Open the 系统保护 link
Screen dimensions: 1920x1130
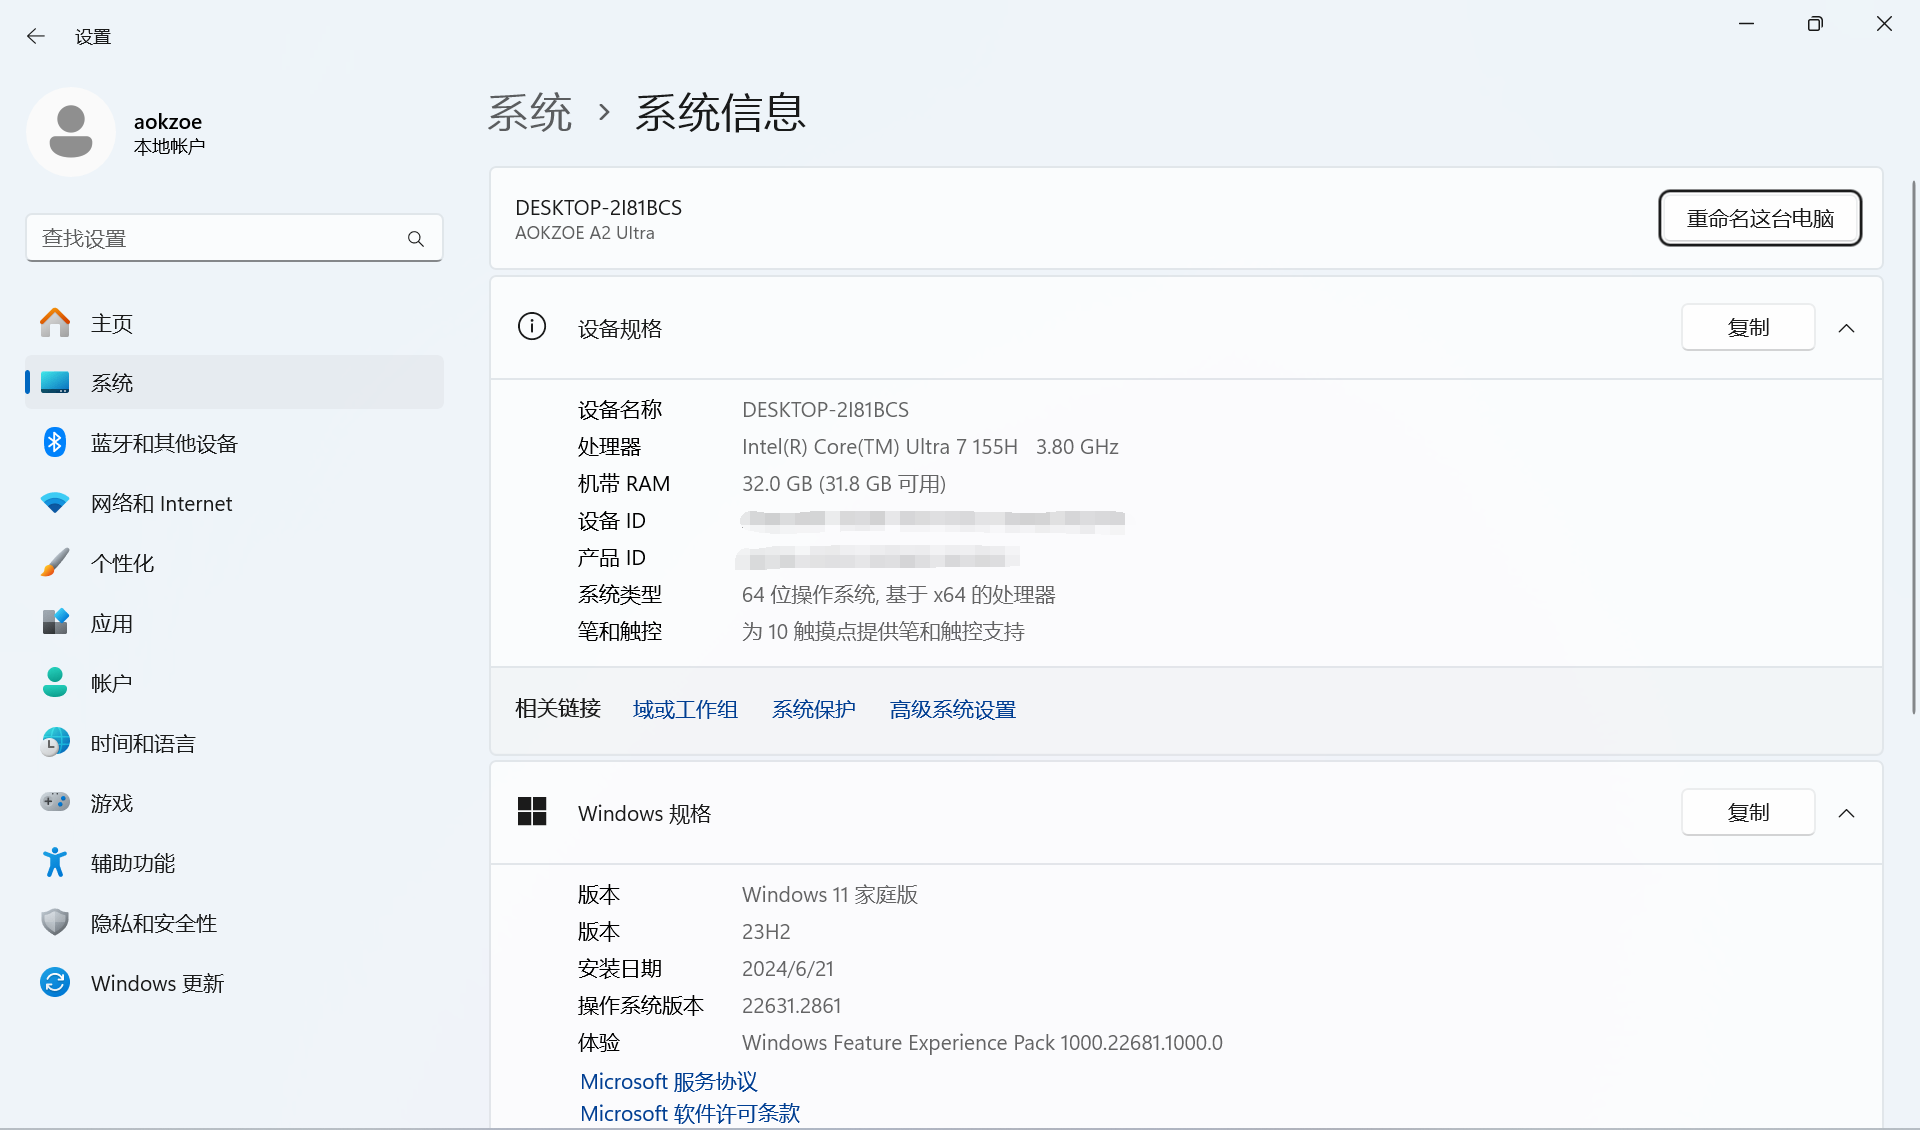tap(814, 709)
